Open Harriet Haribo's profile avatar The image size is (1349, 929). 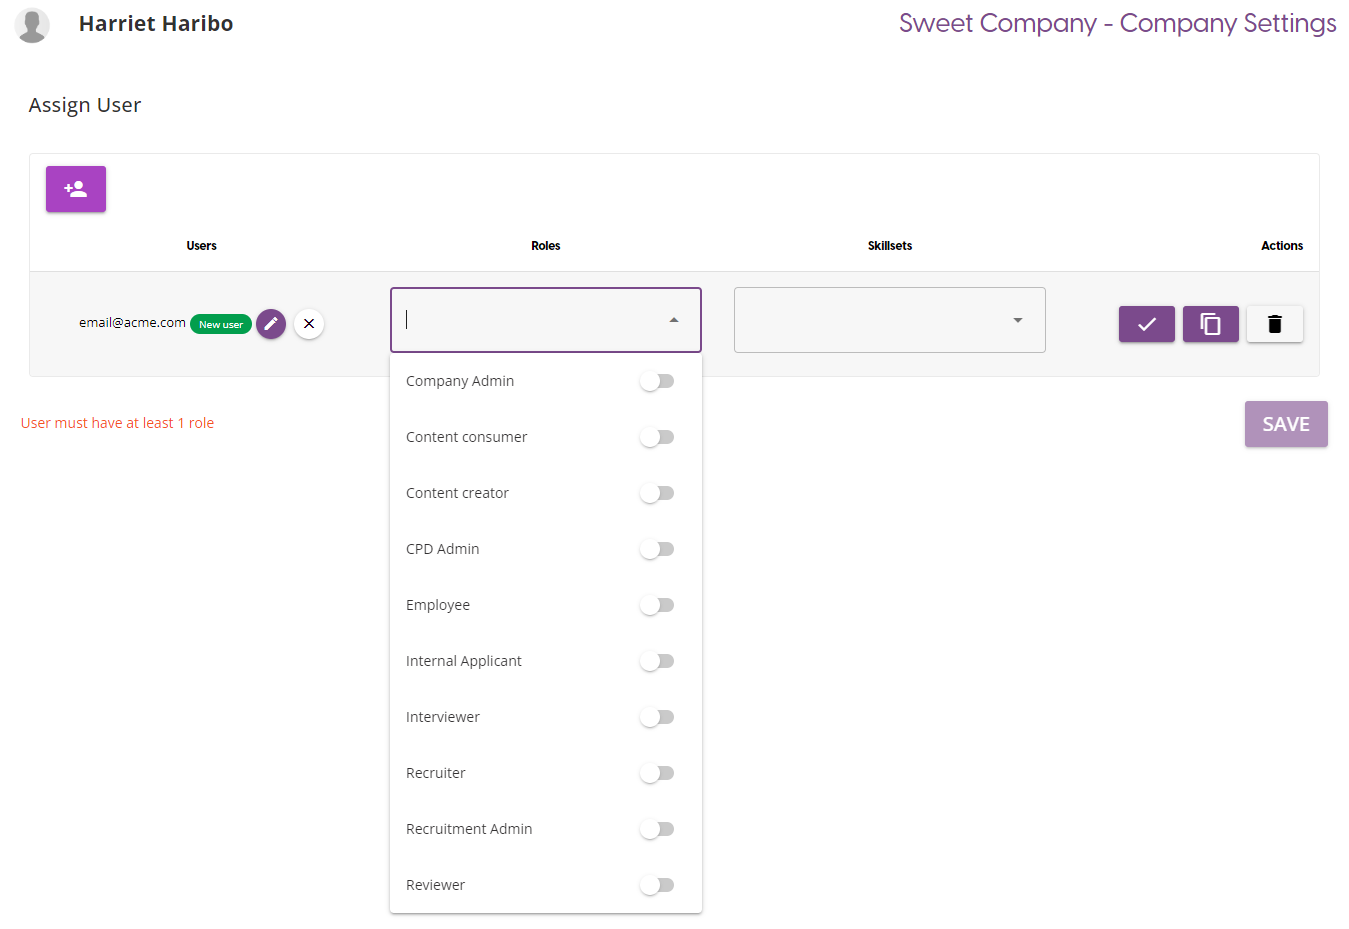click(33, 25)
